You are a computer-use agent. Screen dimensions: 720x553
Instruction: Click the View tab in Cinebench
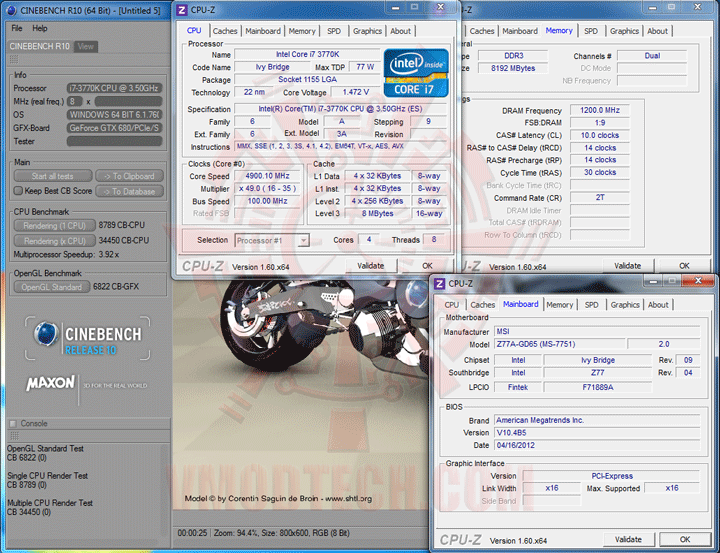[86, 46]
